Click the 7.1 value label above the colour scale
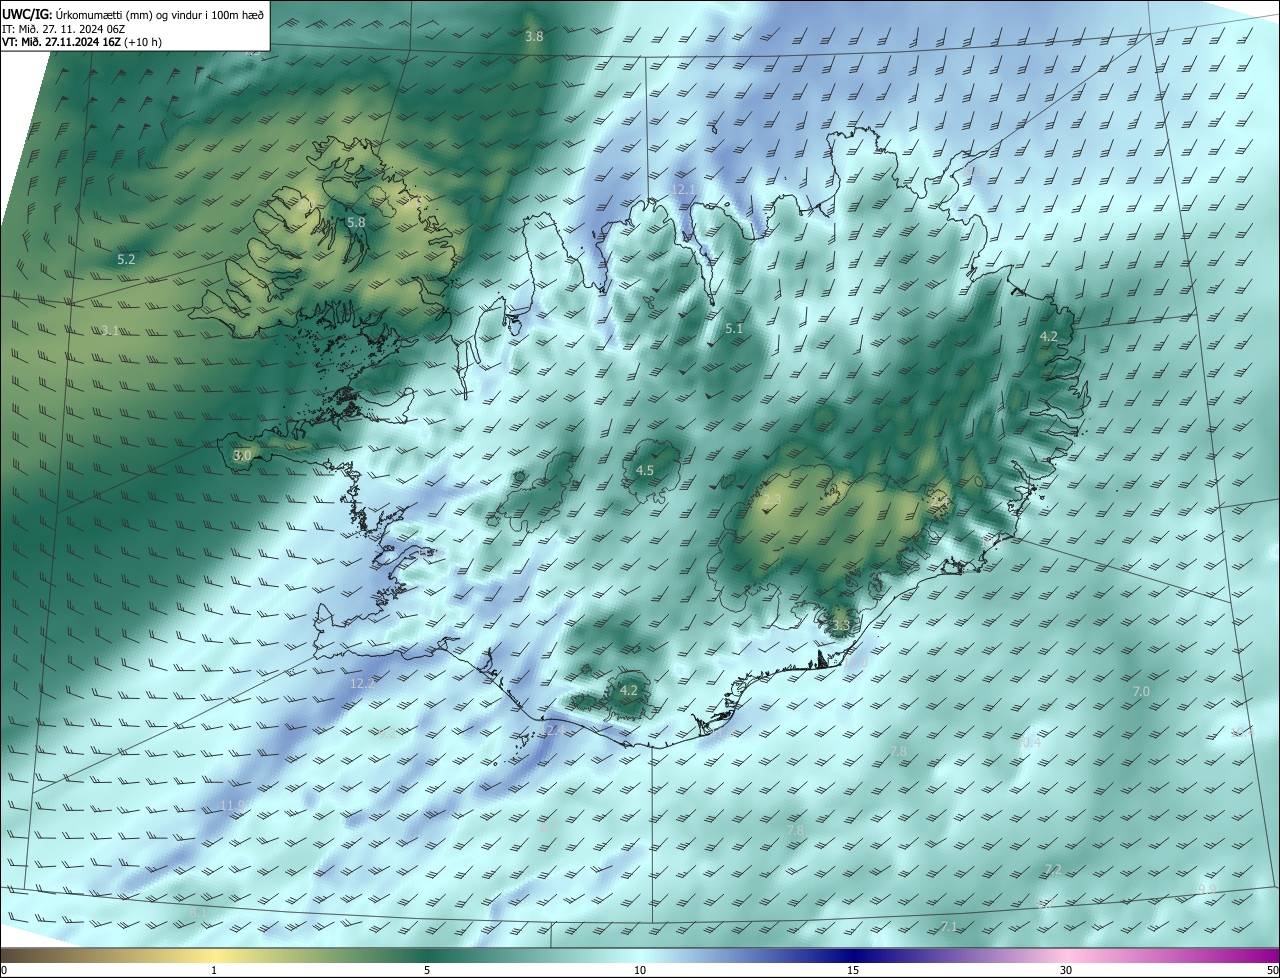1280x978 pixels. tap(949, 927)
